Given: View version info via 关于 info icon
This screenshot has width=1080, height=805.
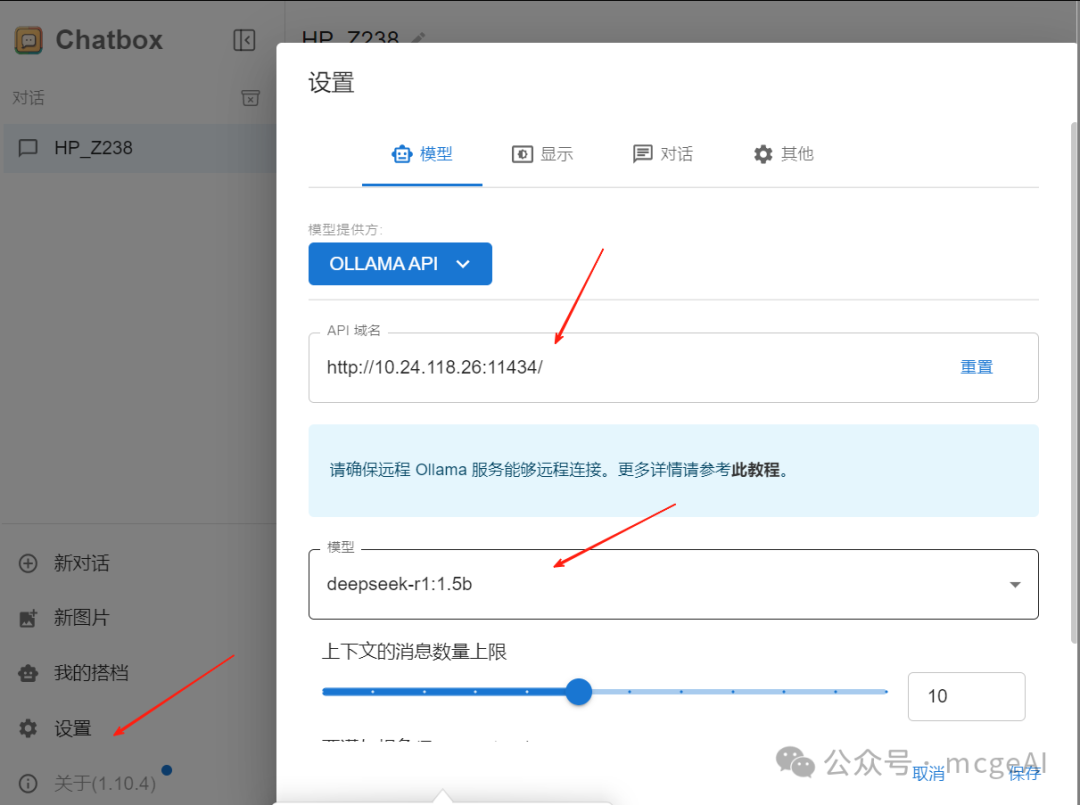Looking at the screenshot, I should click(x=27, y=783).
